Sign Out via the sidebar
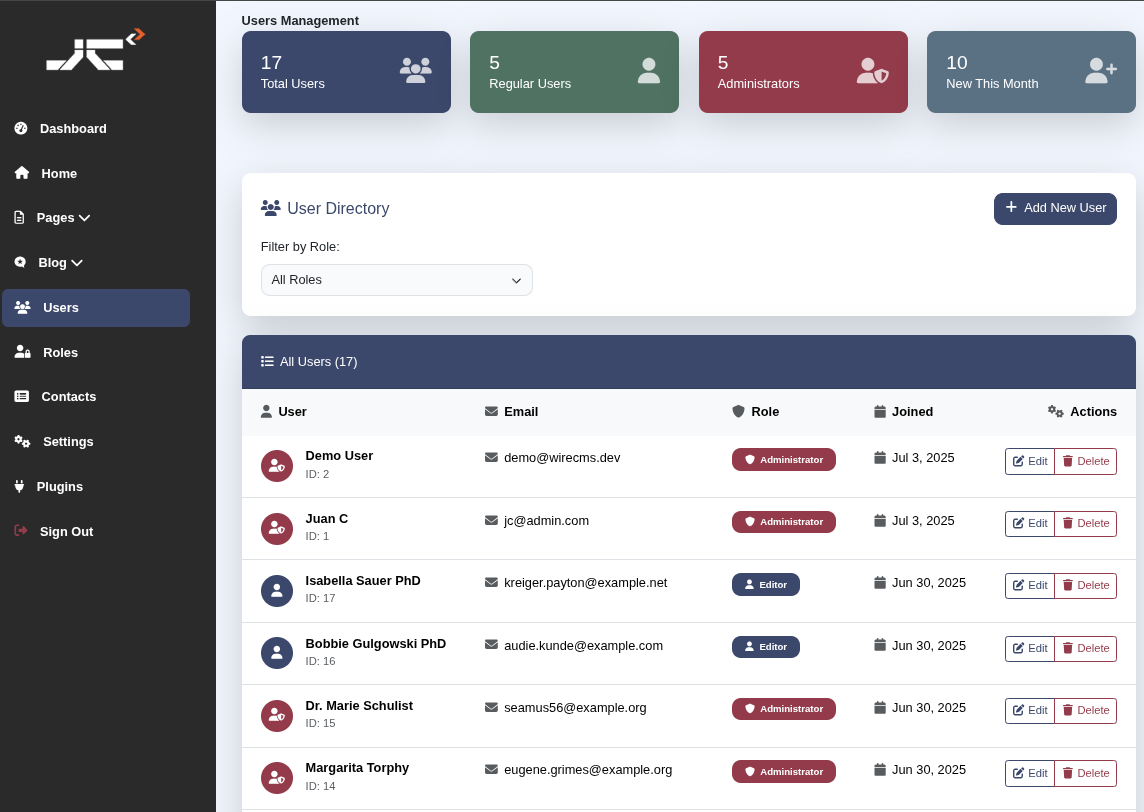This screenshot has width=1144, height=812. click(96, 531)
